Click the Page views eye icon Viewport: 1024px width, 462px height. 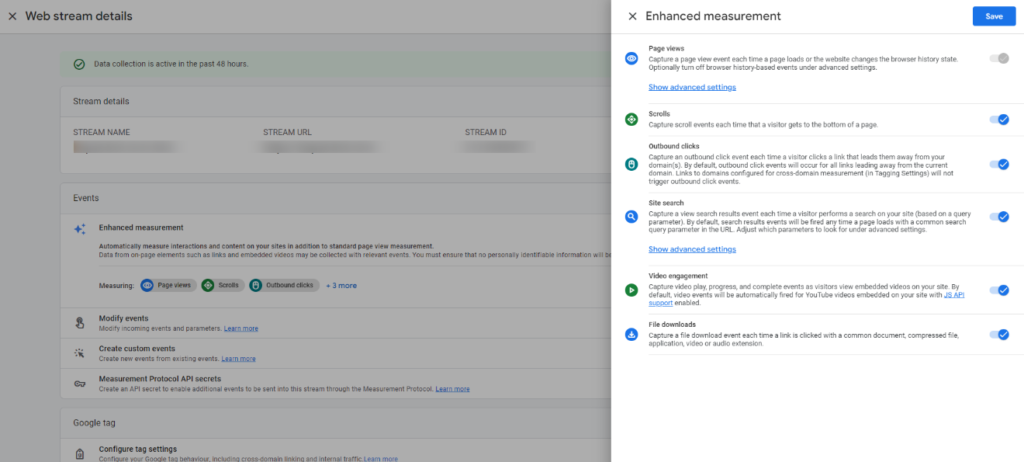click(x=631, y=59)
